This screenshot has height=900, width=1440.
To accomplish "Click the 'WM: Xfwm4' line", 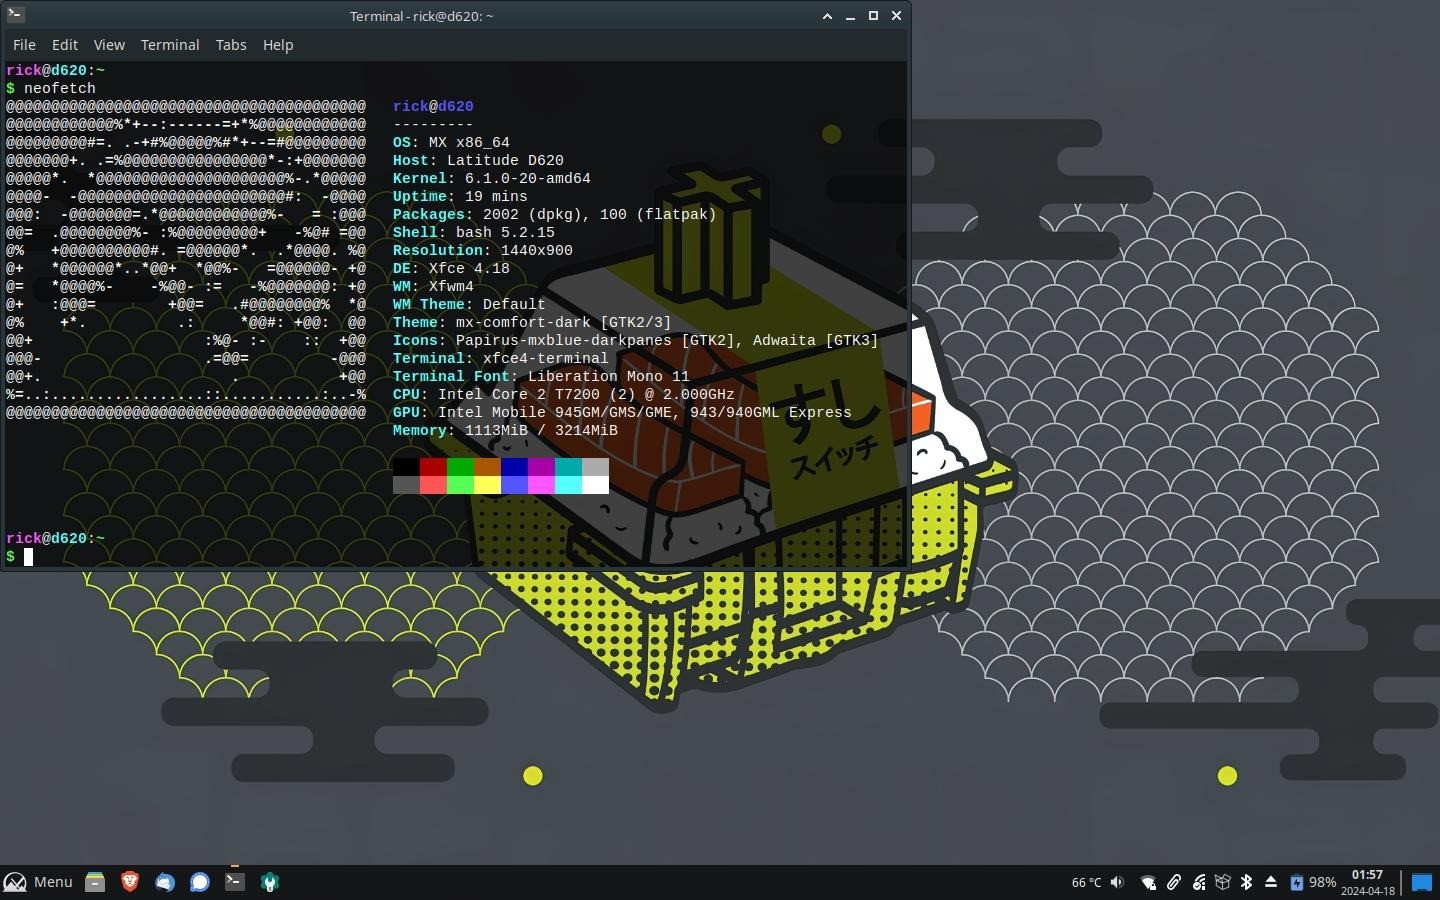I will coord(433,286).
